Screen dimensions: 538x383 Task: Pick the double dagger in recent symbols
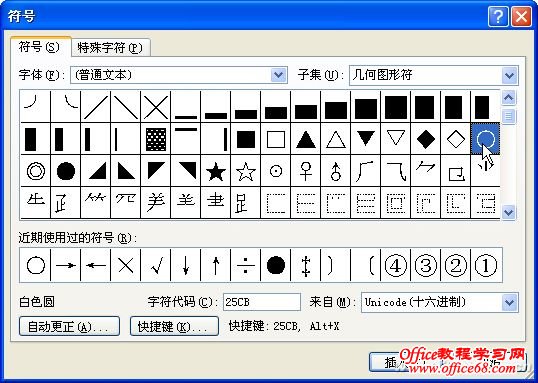[306, 265]
